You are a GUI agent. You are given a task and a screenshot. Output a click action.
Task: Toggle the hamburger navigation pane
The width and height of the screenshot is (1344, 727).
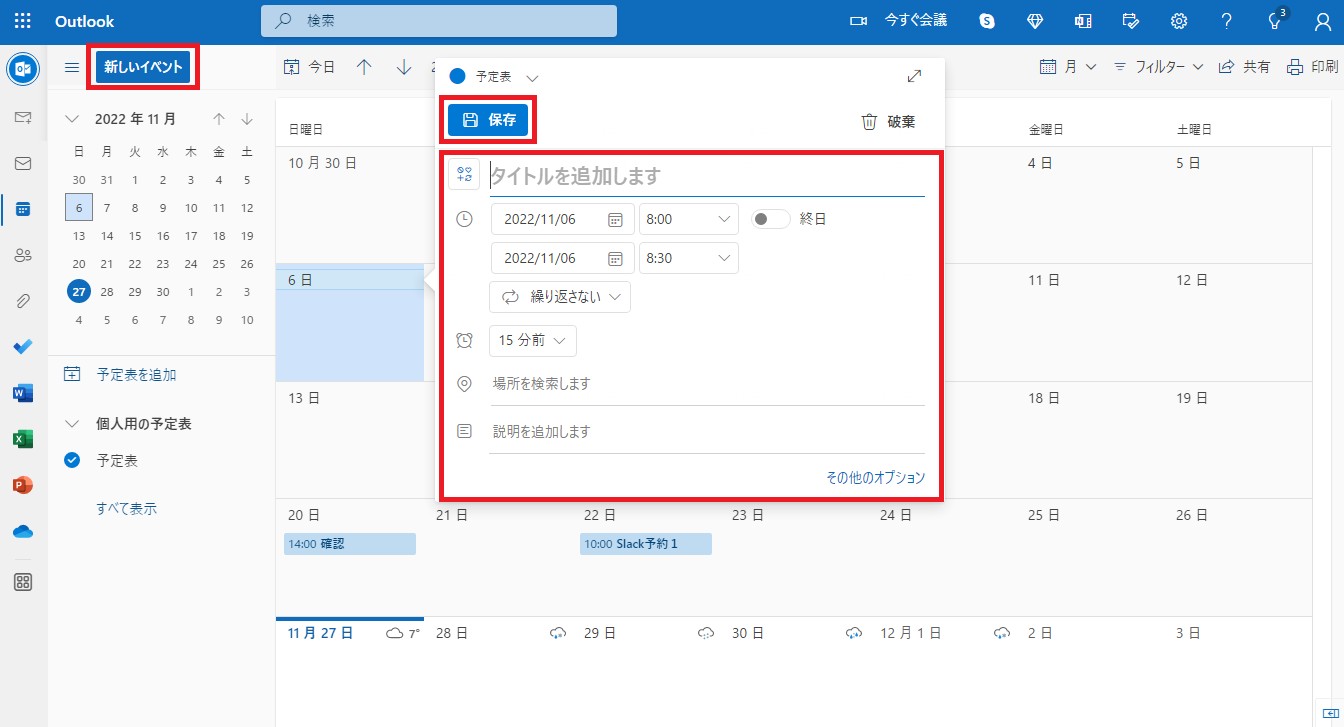tap(72, 67)
